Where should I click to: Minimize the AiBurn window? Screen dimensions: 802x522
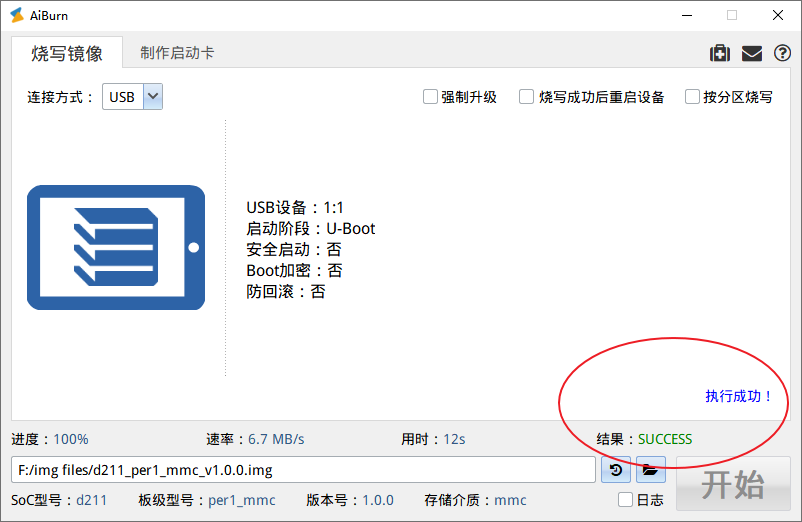(686, 15)
